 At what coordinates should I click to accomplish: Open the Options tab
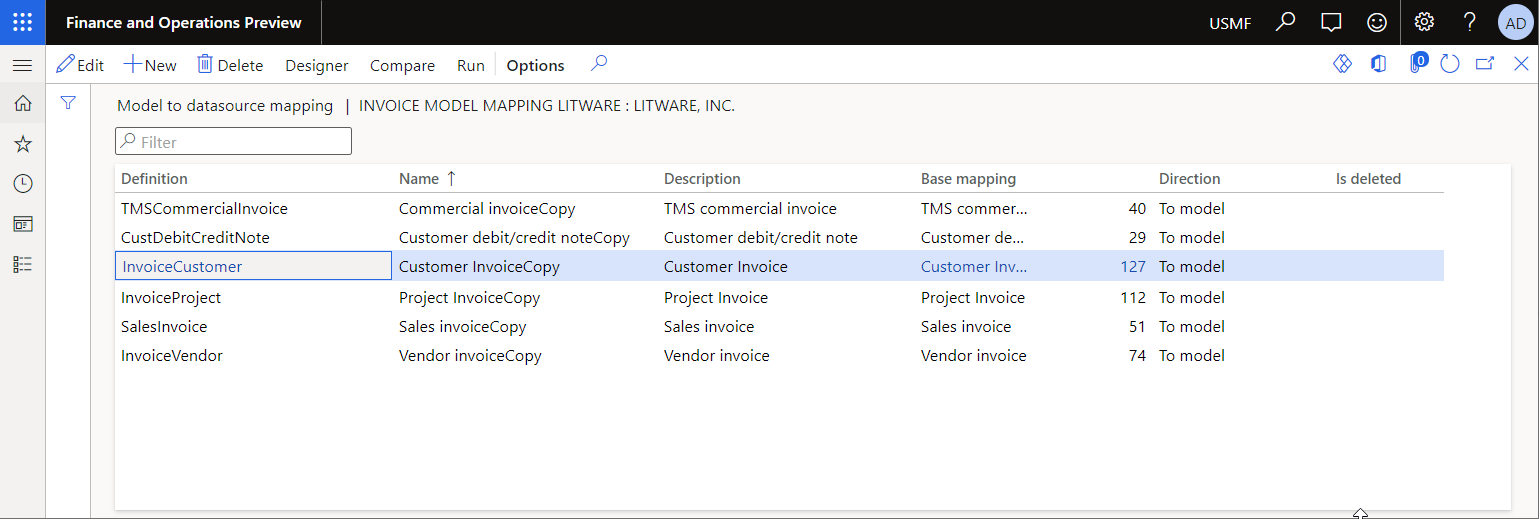[535, 65]
